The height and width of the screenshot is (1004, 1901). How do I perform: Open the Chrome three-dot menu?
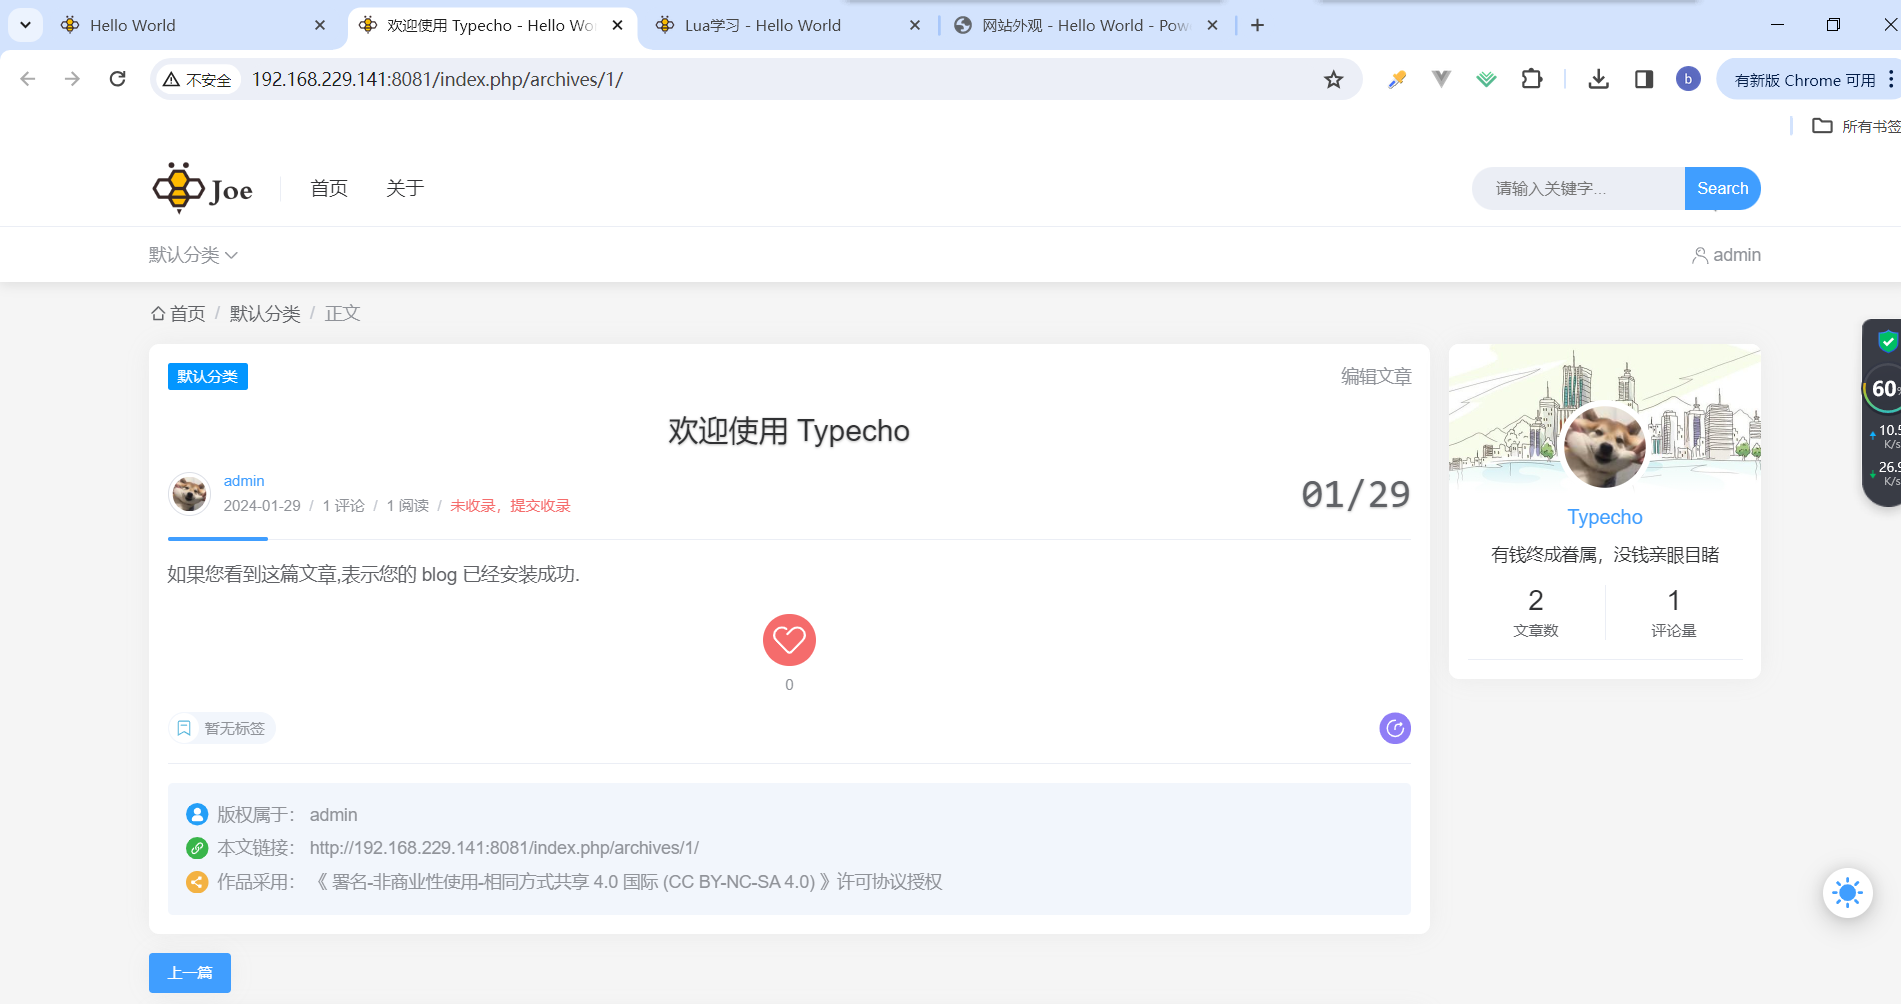click(x=1890, y=79)
